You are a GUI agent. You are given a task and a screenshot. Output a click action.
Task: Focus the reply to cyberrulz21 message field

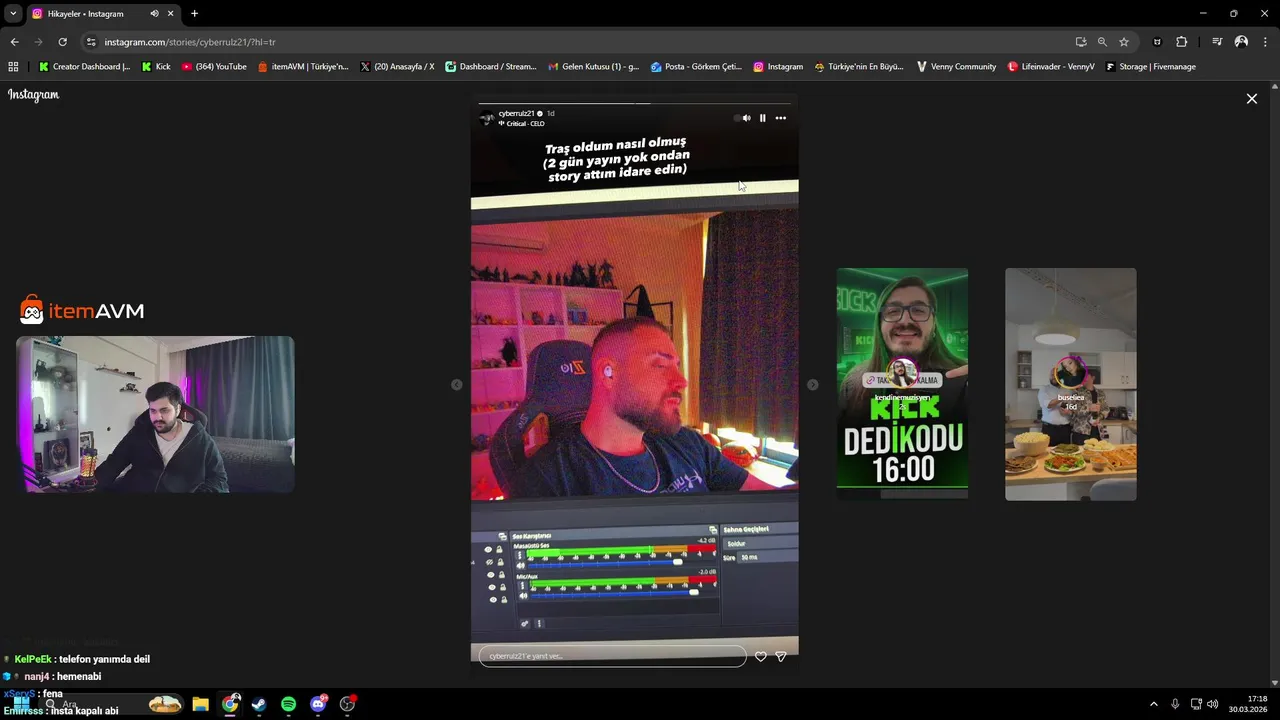tap(612, 656)
